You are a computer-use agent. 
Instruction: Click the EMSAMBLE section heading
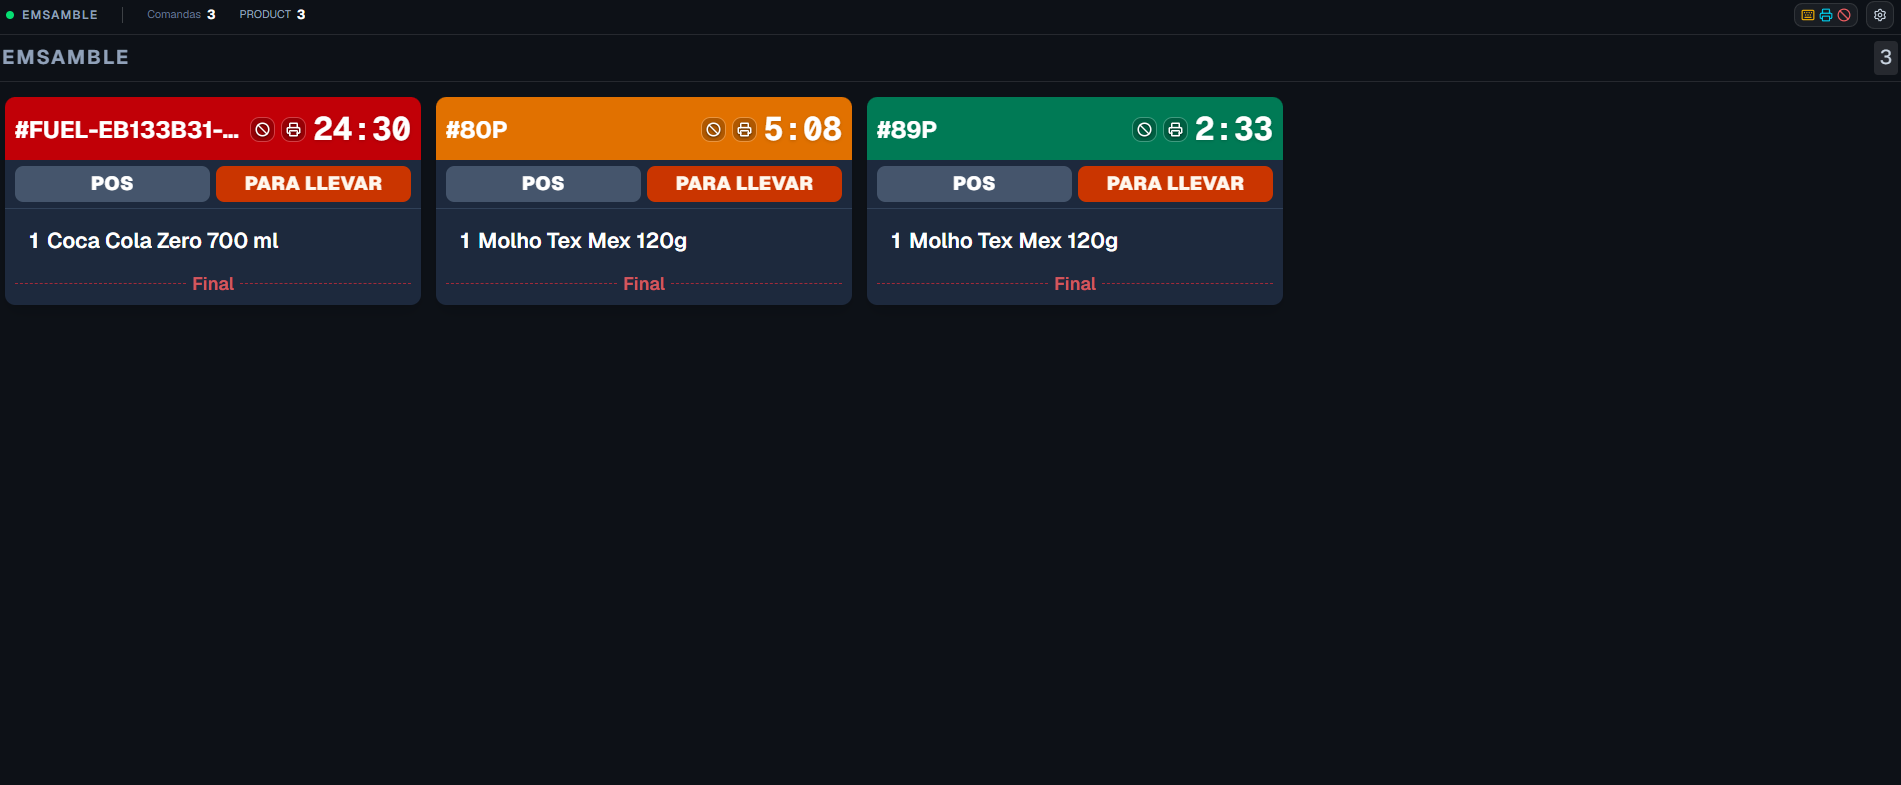click(x=66, y=58)
